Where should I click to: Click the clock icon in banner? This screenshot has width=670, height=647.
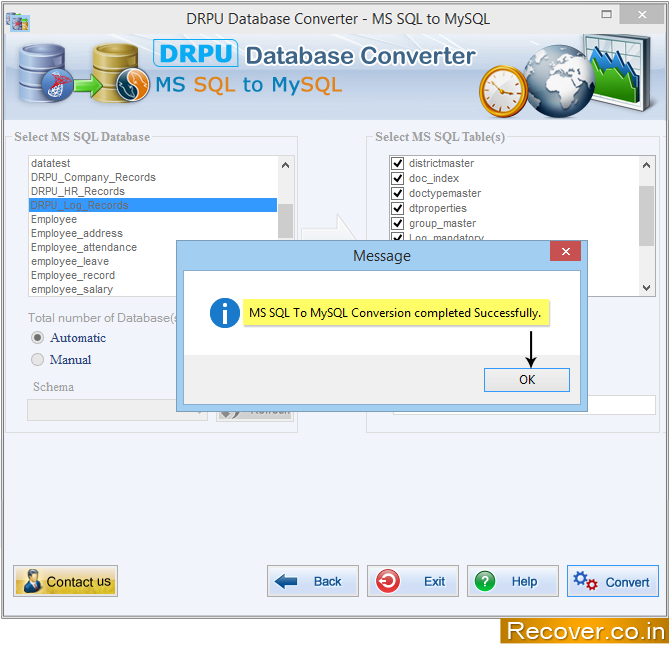click(503, 92)
